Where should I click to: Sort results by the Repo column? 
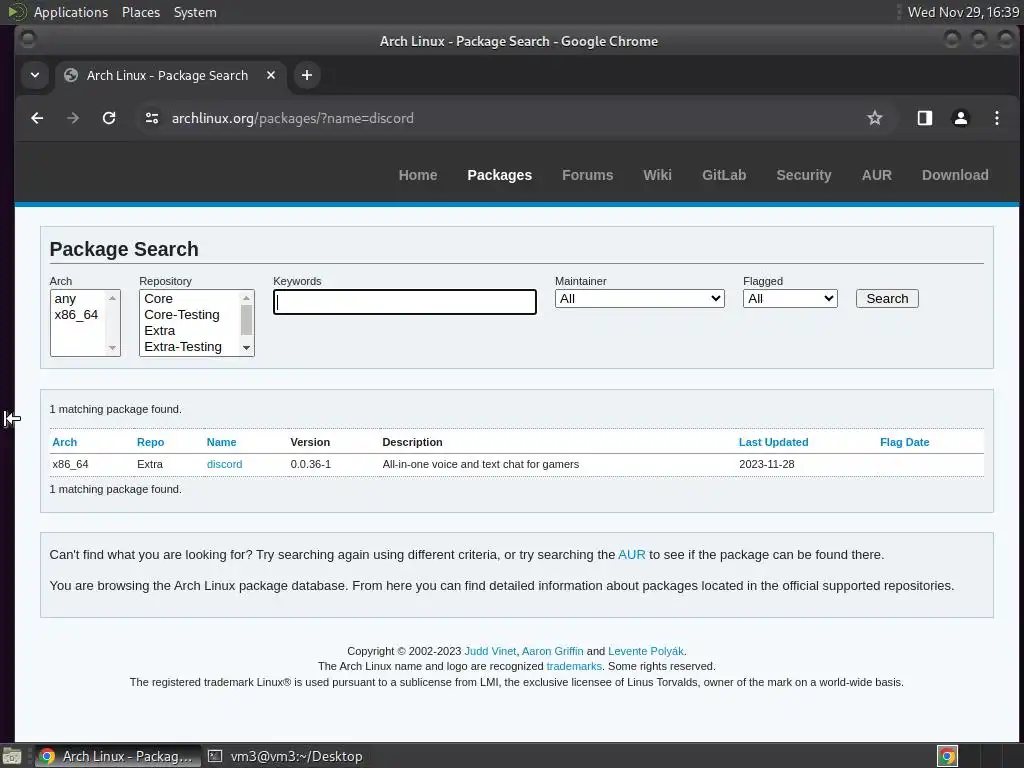pos(150,442)
